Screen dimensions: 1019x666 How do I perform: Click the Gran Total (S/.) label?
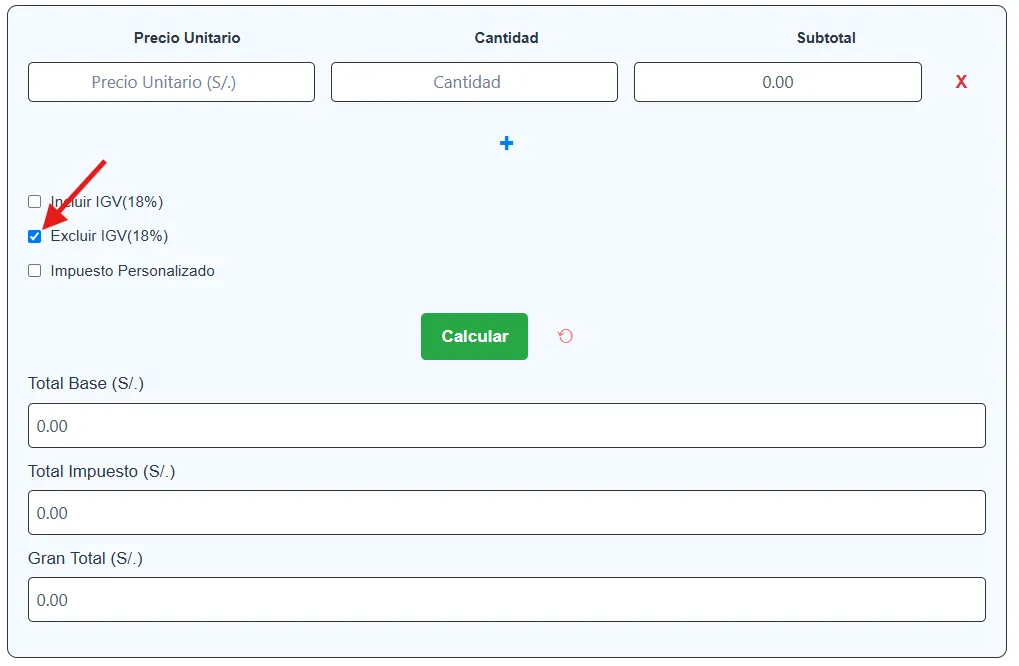(x=85, y=558)
